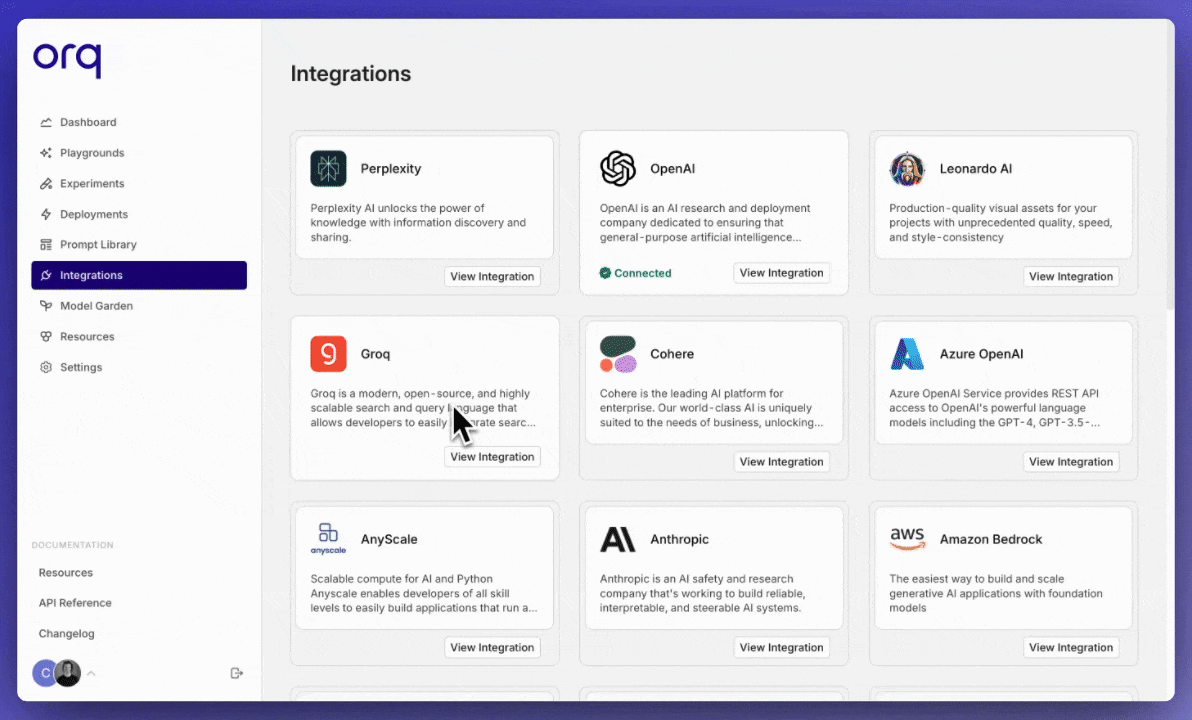Click the Model Garden sprout icon

point(46,306)
